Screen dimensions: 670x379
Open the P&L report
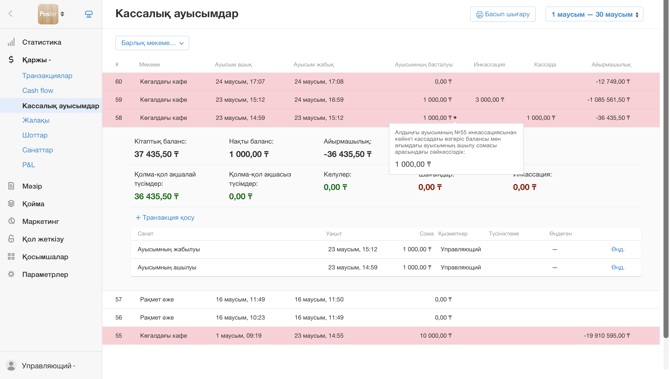pos(28,165)
